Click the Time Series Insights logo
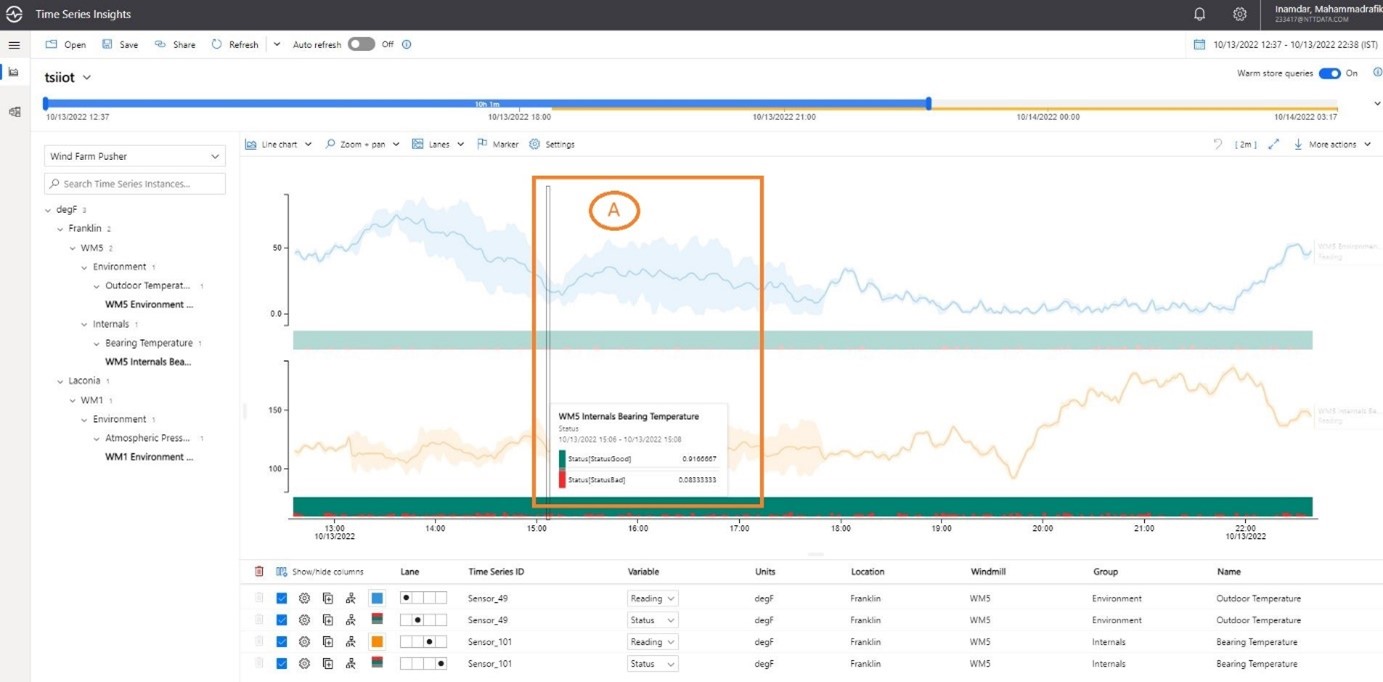The height and width of the screenshot is (682, 1383). pos(14,15)
